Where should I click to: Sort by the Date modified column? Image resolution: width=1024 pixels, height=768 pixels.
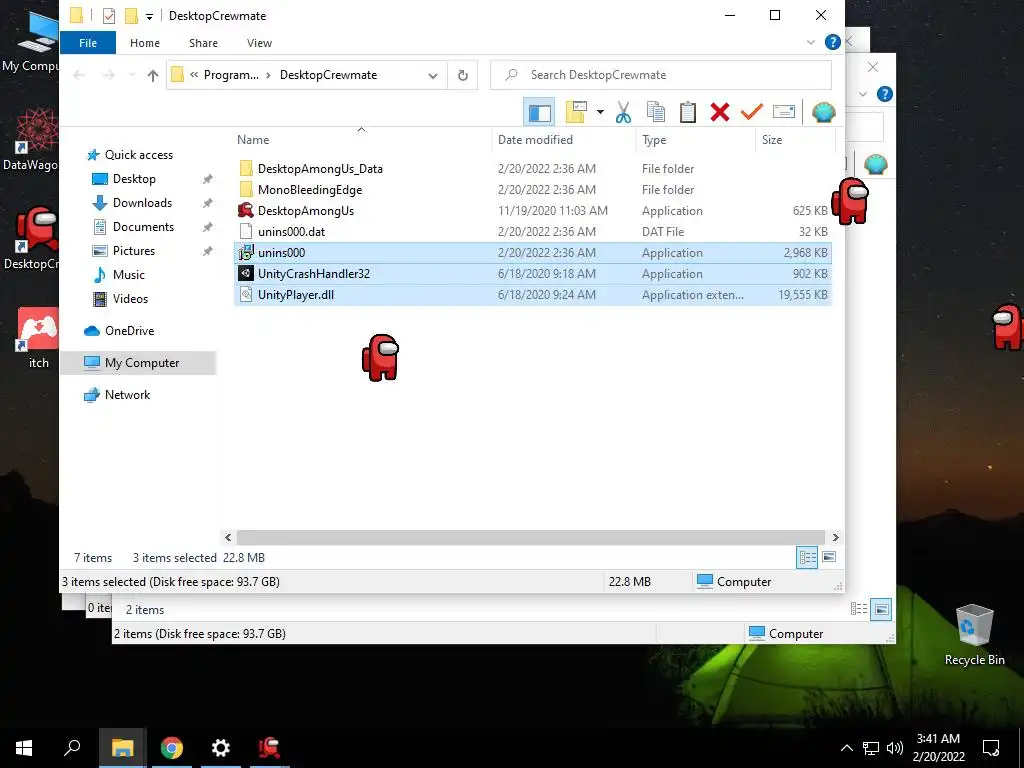(564, 140)
